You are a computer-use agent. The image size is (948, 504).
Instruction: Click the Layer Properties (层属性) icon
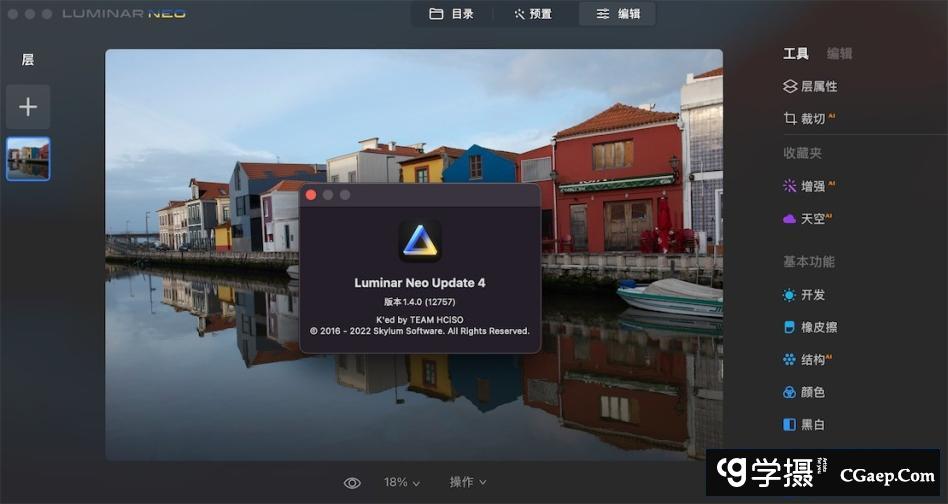(790, 87)
